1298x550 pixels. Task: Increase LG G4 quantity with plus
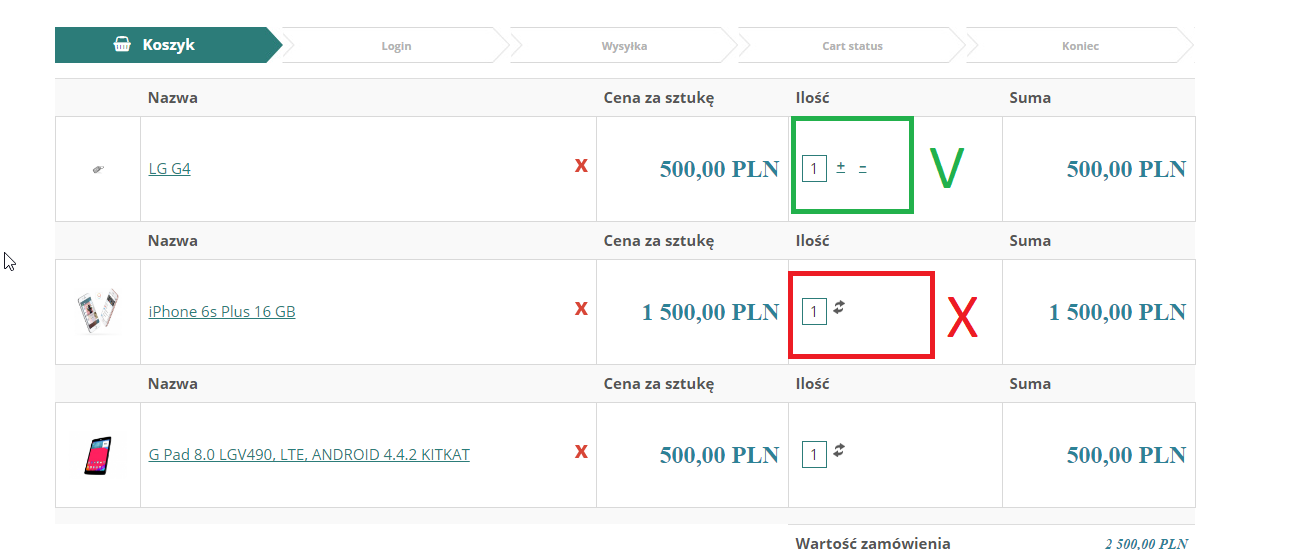click(841, 168)
